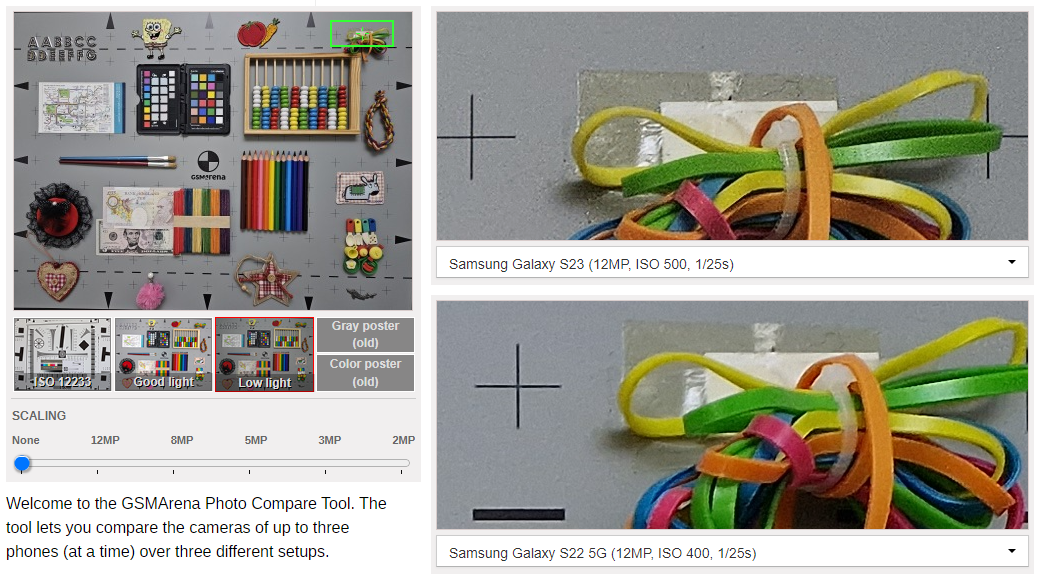1042x575 pixels.
Task: Select the ISO 12233 chart thumbnail
Action: [x=62, y=354]
